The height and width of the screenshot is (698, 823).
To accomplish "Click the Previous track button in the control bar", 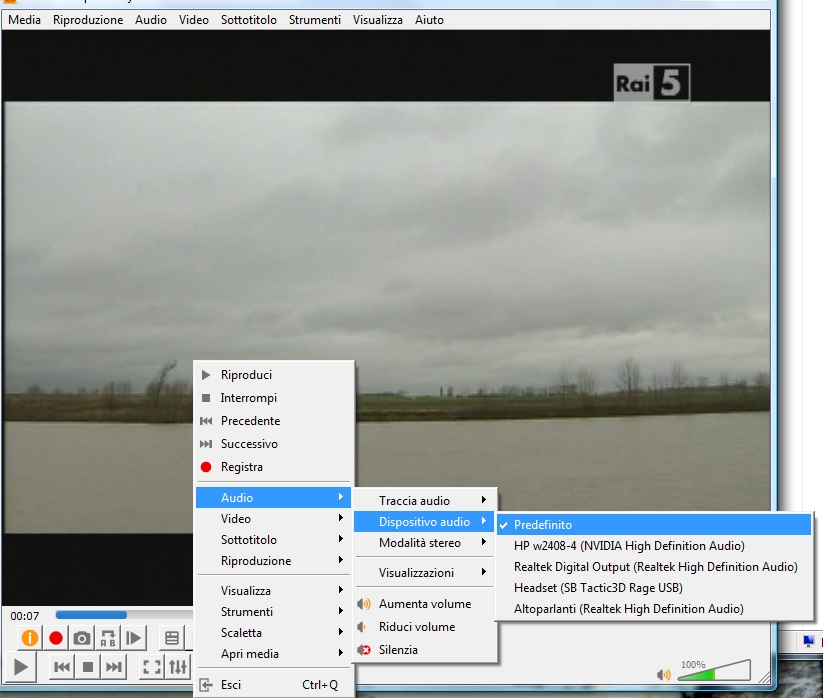I will coord(62,667).
